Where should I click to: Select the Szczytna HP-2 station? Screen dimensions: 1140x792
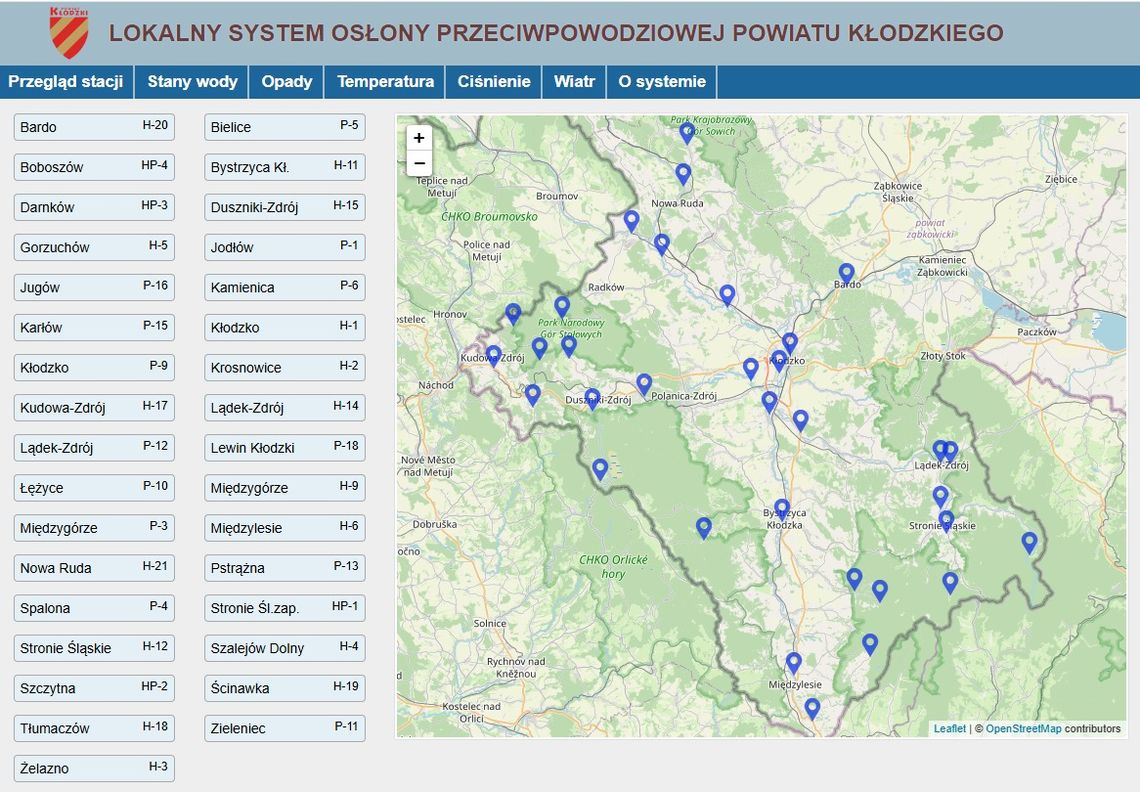[x=93, y=687]
